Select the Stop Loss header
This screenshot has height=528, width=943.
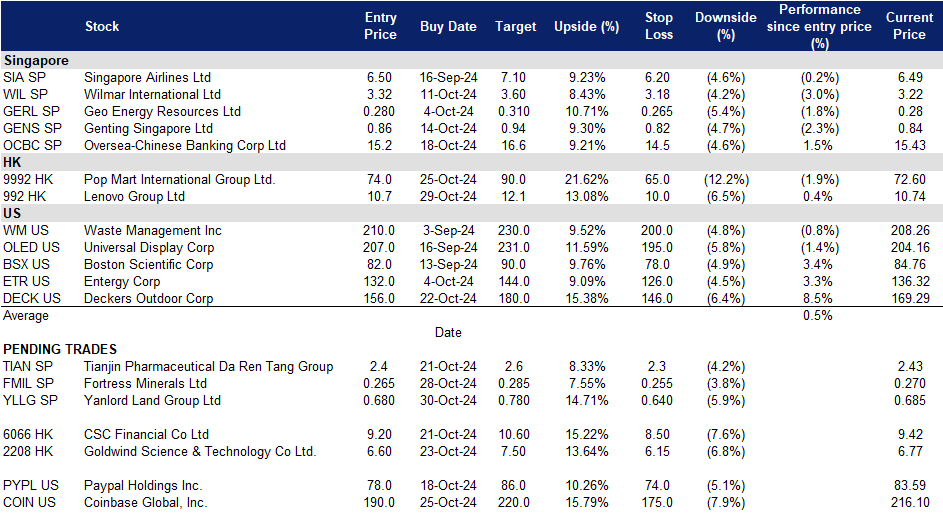click(x=659, y=26)
